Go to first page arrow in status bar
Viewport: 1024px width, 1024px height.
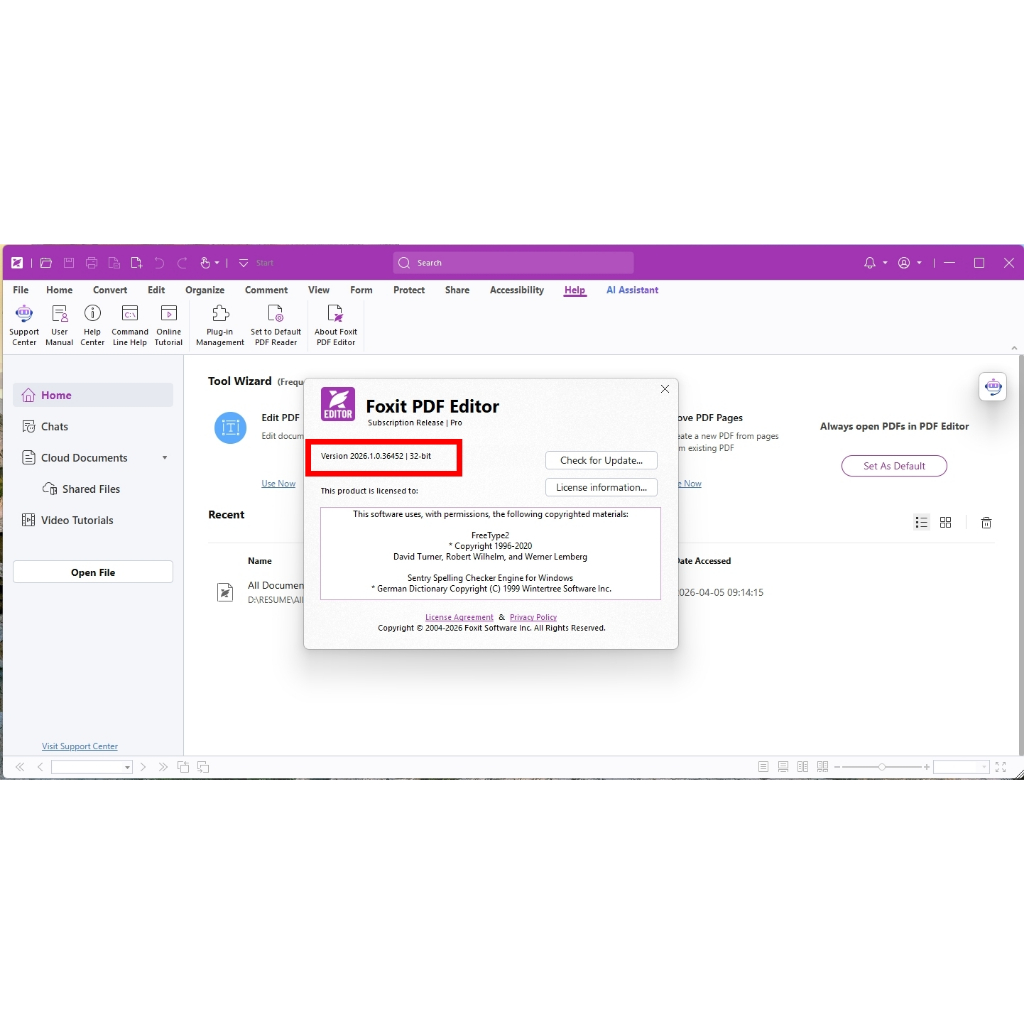point(20,767)
